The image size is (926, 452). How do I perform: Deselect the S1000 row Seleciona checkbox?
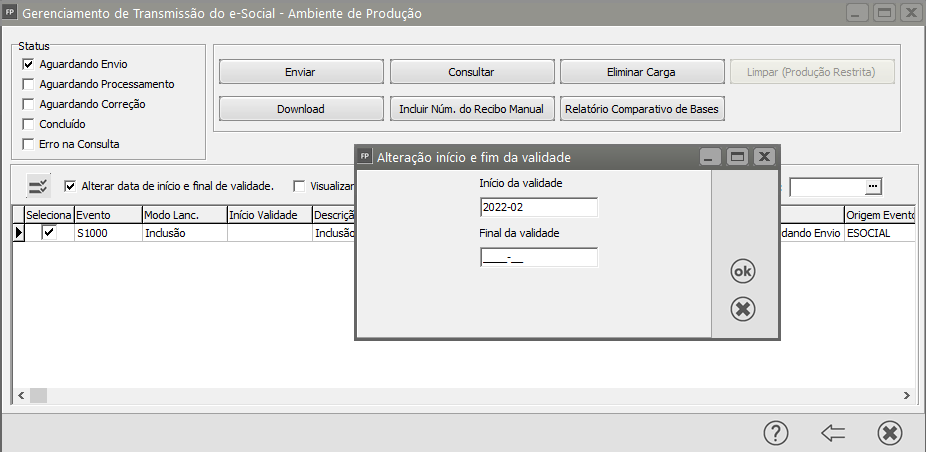pos(49,232)
